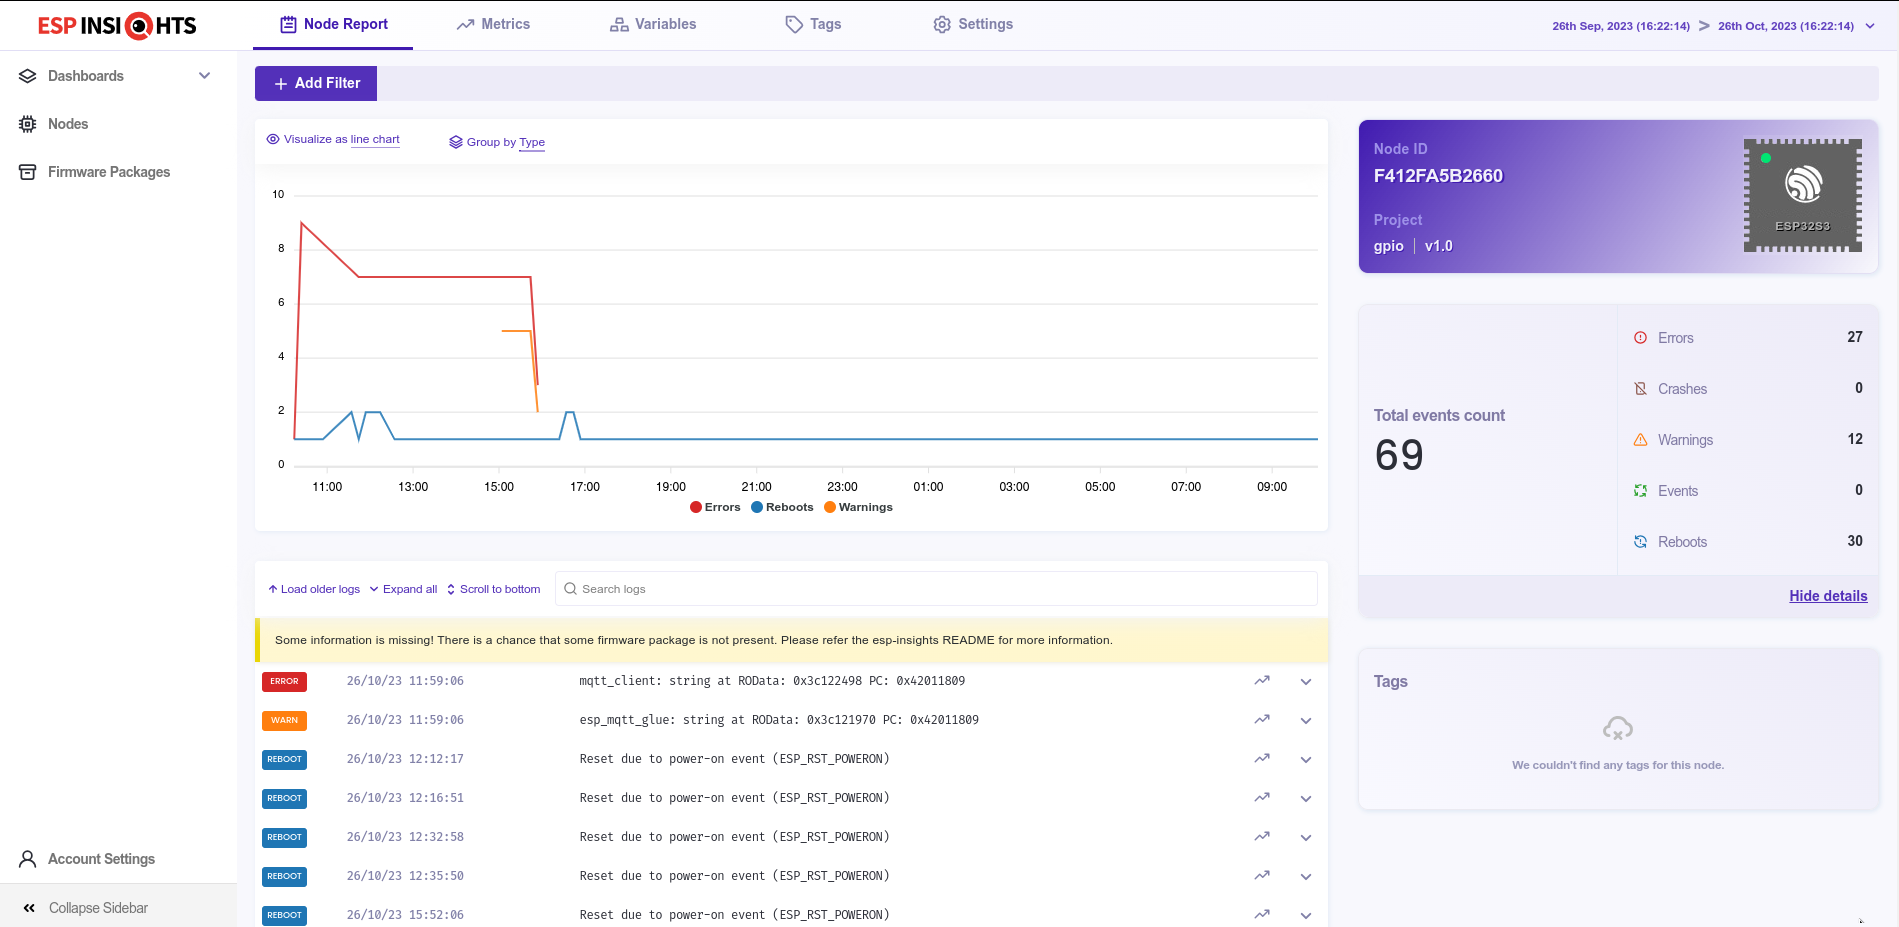Viewport: 1899px width, 927px height.
Task: Click the cloud icon in Tags panel
Action: (x=1618, y=729)
